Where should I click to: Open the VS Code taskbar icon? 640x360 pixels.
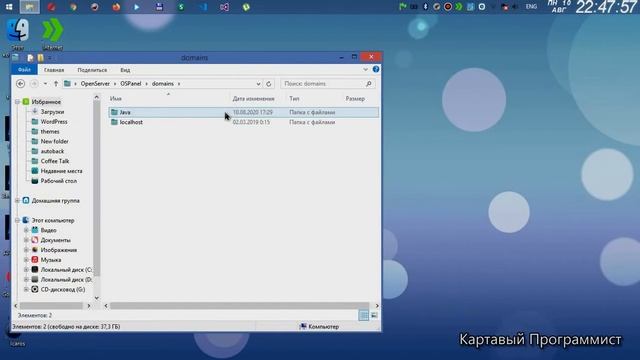click(x=203, y=7)
